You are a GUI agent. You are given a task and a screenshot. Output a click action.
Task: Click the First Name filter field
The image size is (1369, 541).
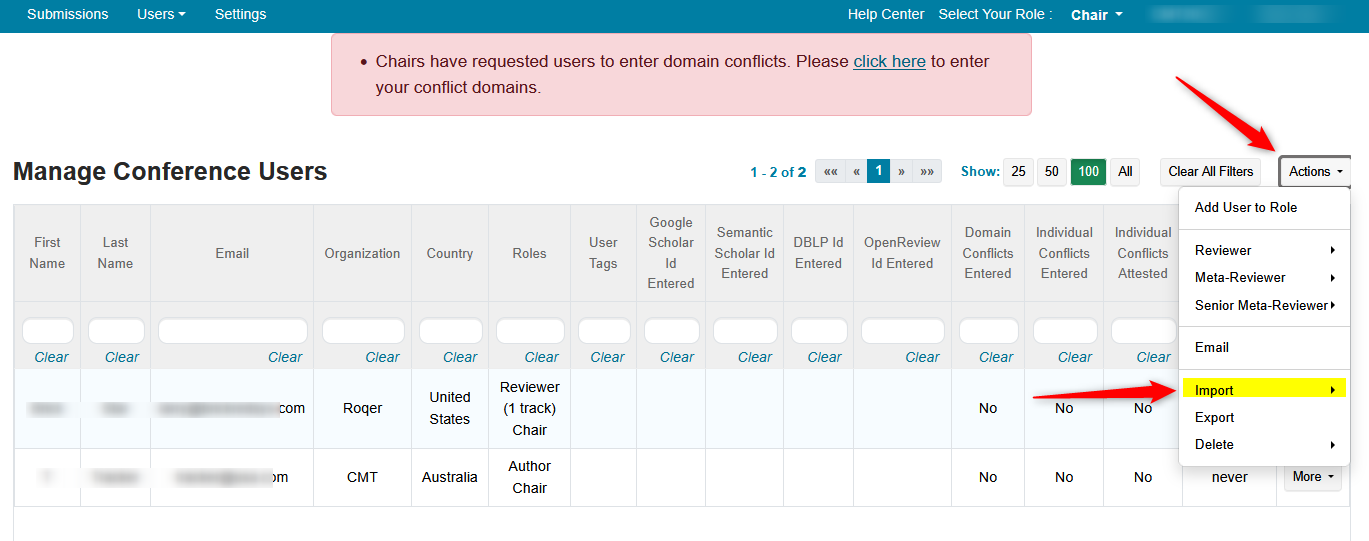48,331
